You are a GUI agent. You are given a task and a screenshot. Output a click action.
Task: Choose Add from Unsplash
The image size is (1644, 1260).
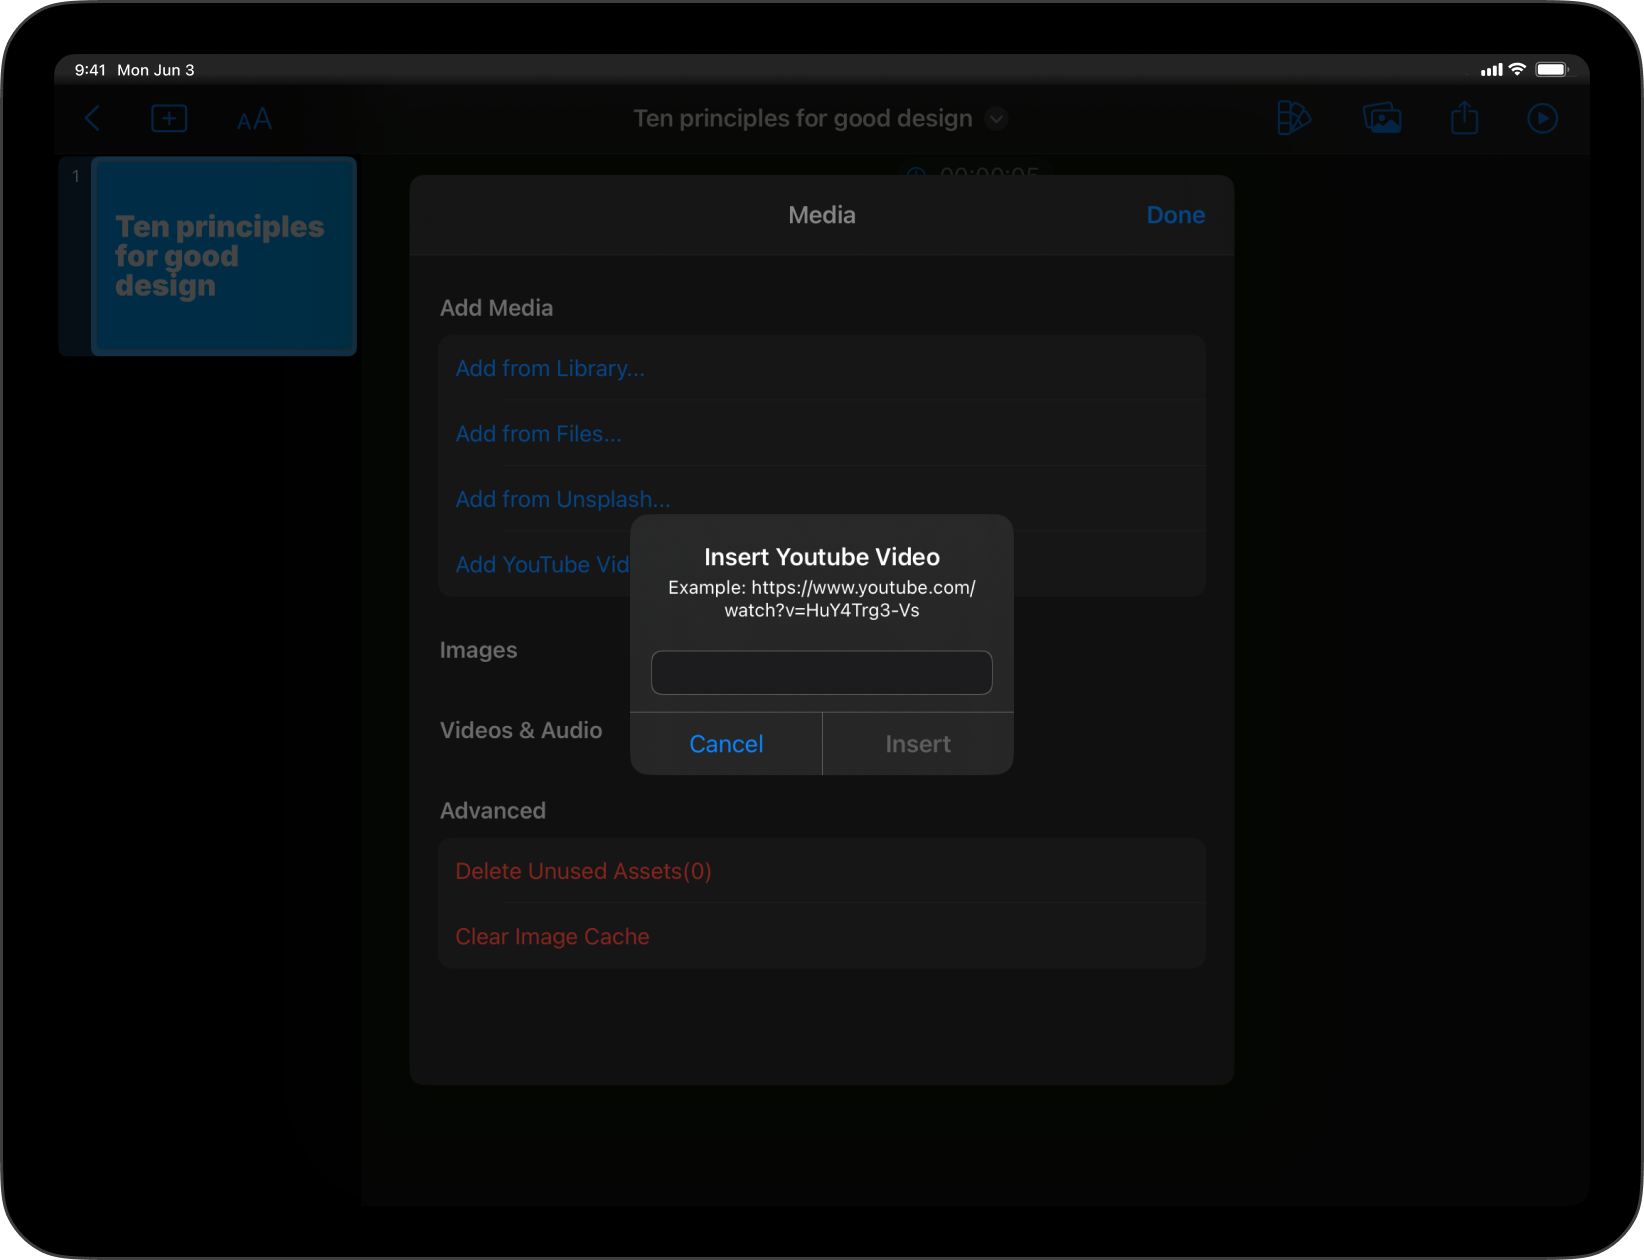[x=822, y=499]
